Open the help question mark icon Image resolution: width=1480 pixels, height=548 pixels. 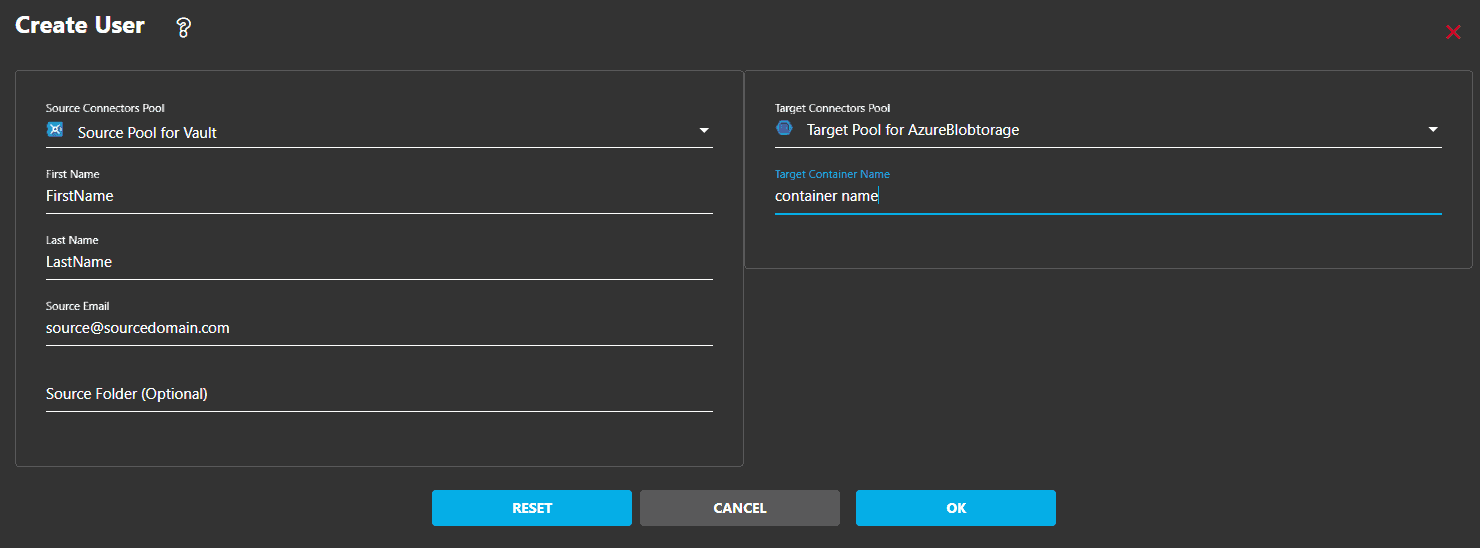pyautogui.click(x=183, y=28)
